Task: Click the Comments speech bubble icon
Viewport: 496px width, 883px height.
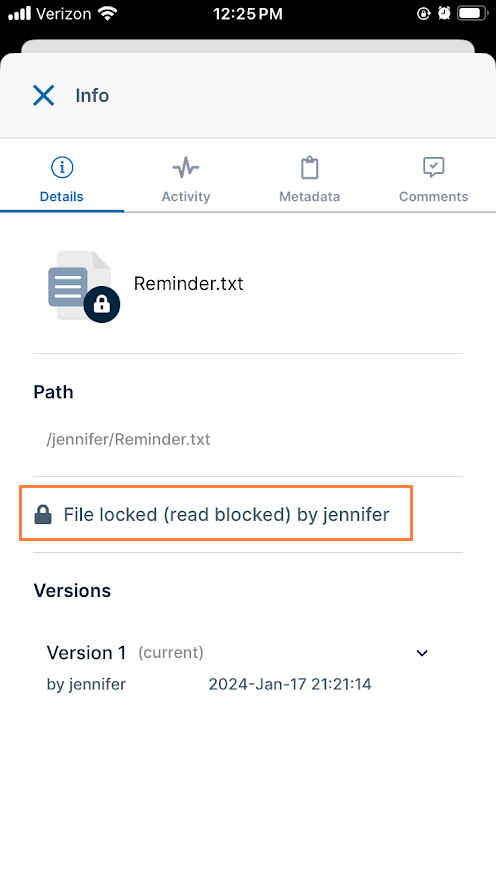Action: (x=434, y=167)
